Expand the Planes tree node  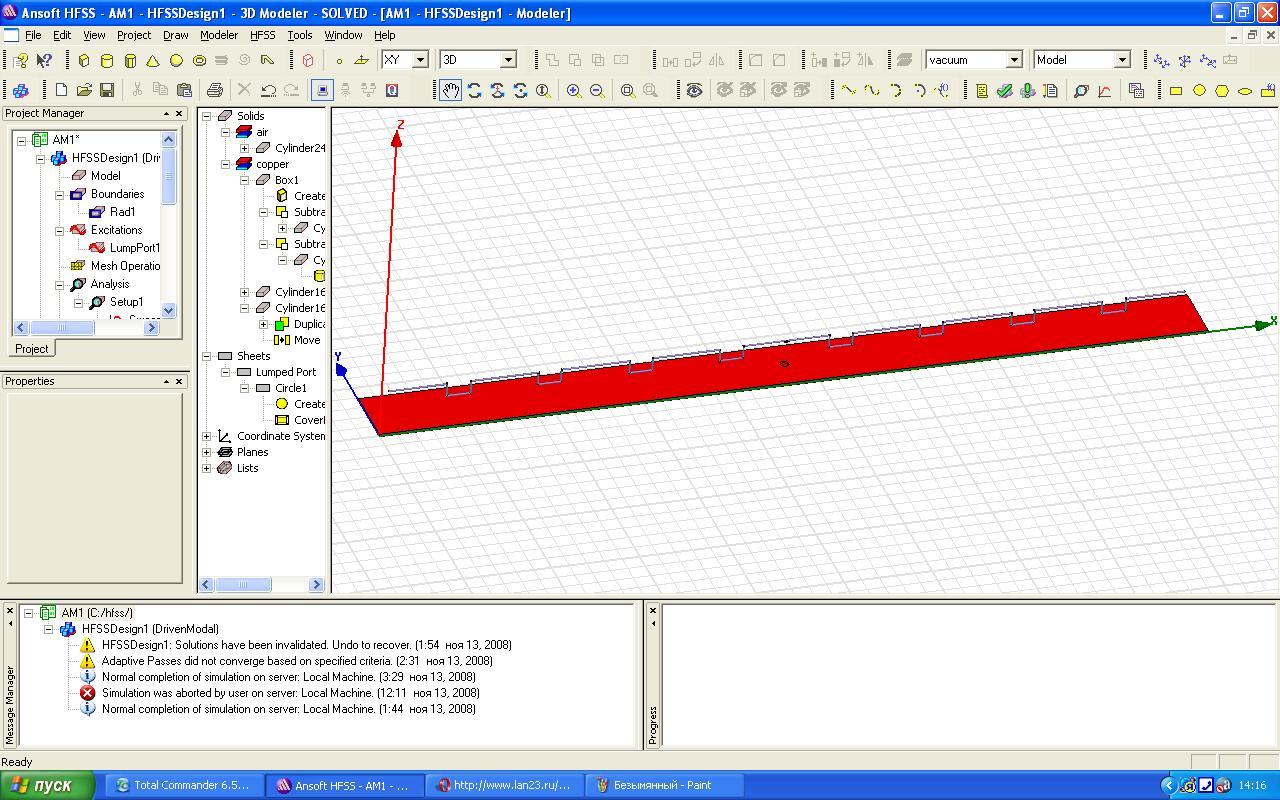[x=207, y=452]
